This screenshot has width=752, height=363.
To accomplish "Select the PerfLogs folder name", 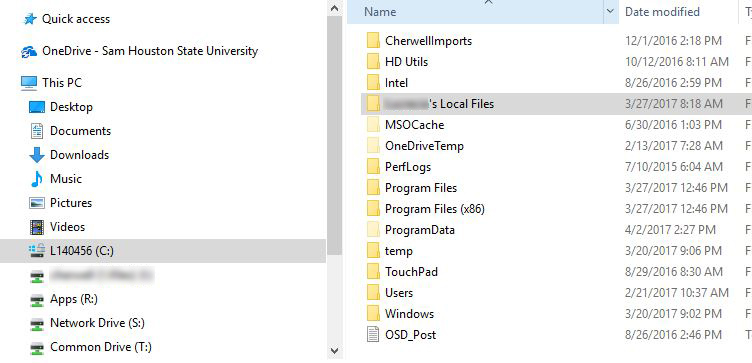I will pos(408,167).
